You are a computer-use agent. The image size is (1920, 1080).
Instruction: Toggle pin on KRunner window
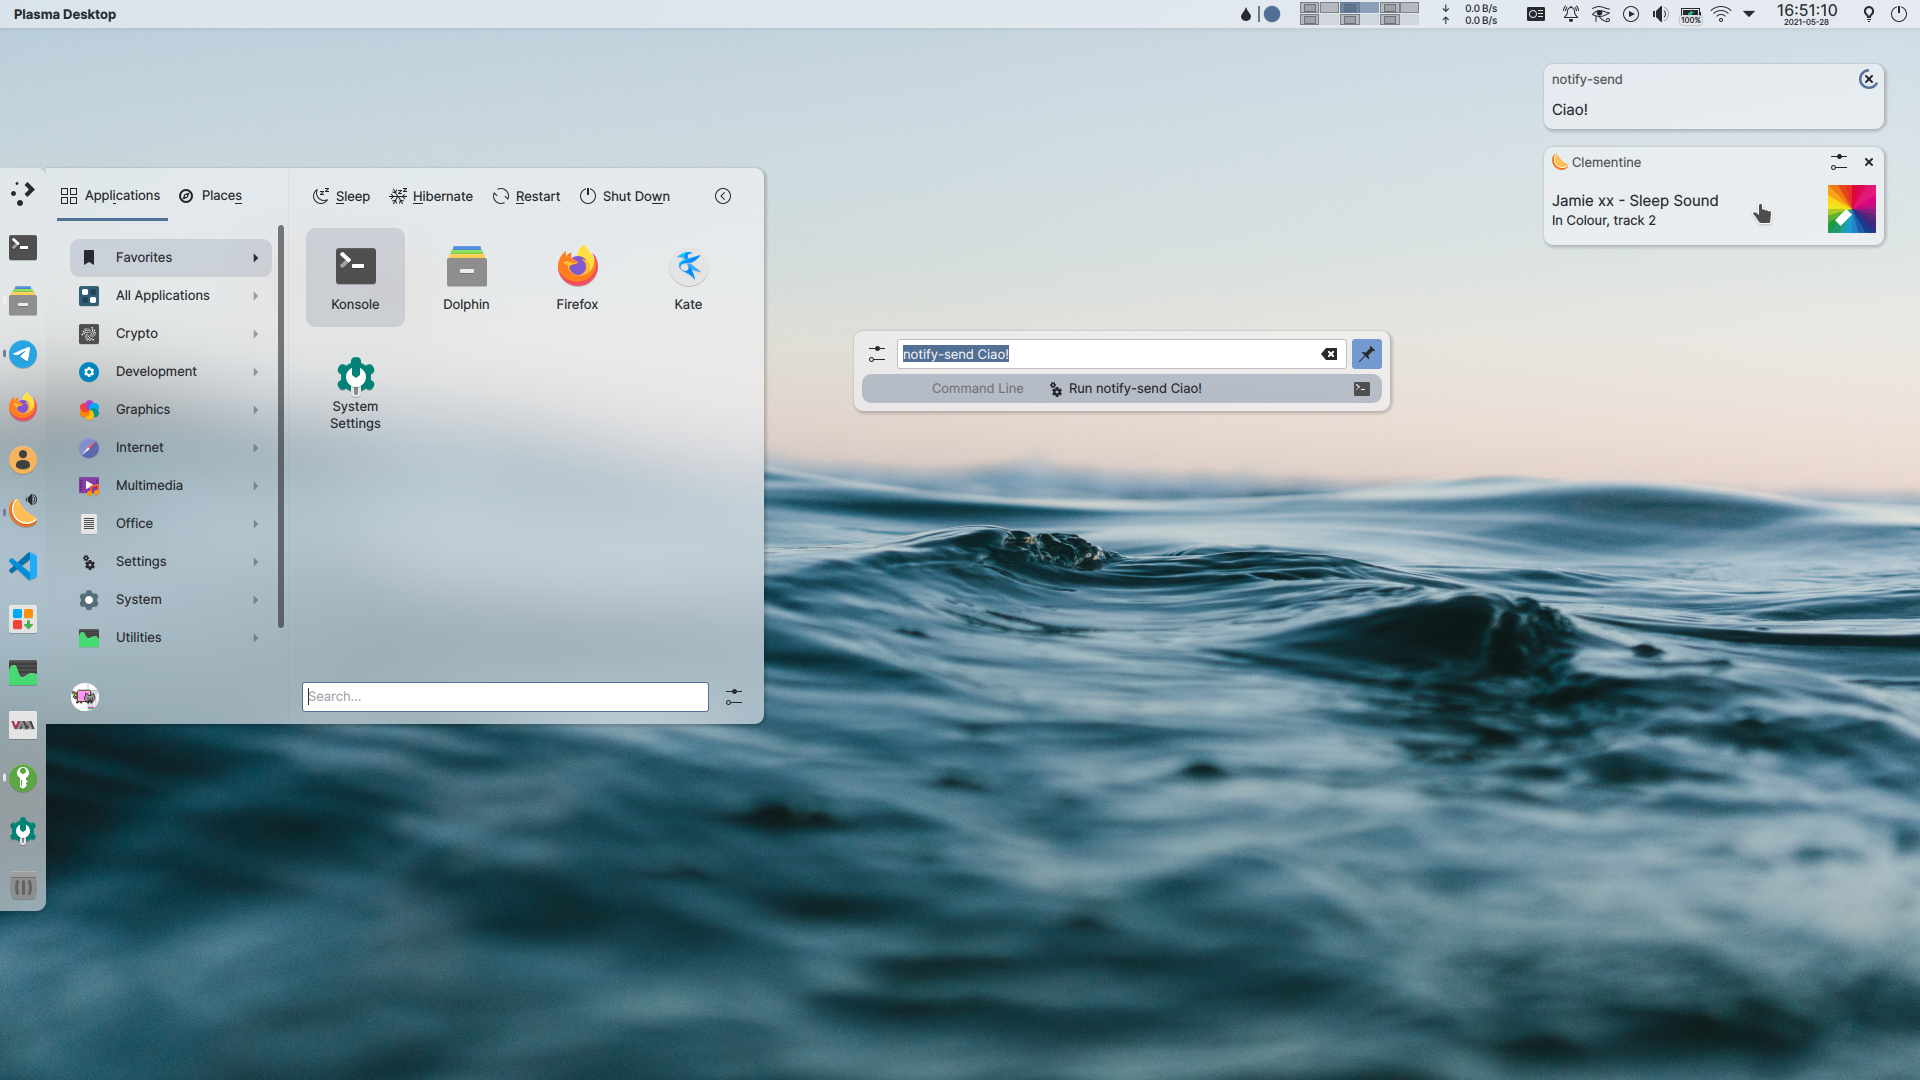[x=1366, y=354]
